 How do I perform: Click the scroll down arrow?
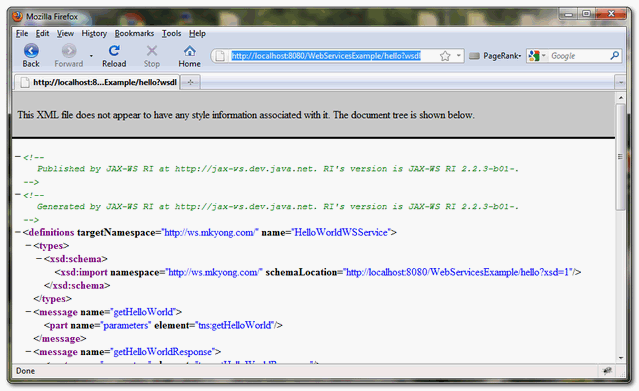(621, 358)
